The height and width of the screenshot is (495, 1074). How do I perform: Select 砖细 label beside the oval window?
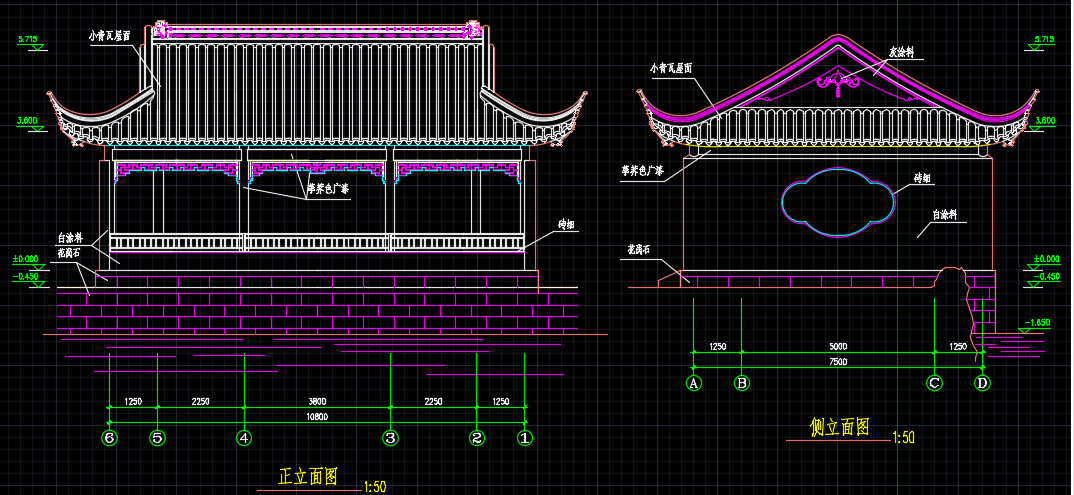[x=922, y=177]
